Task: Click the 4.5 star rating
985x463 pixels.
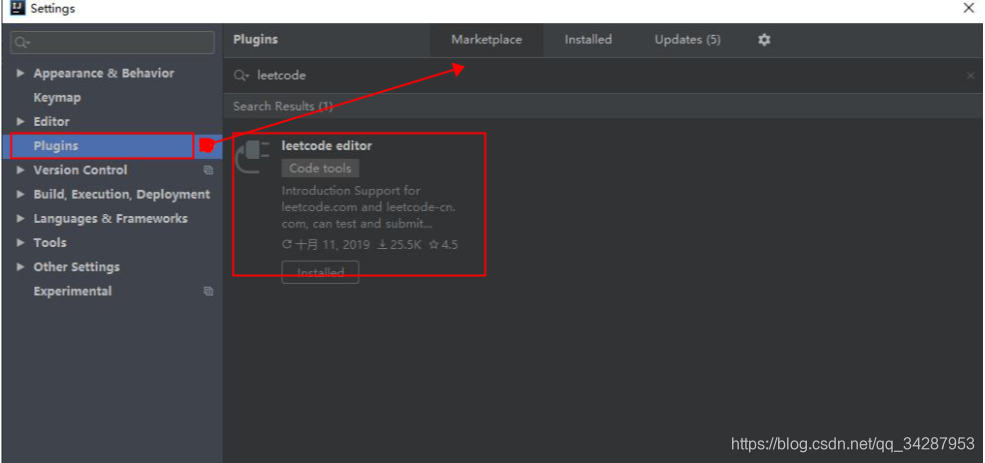Action: [444, 245]
